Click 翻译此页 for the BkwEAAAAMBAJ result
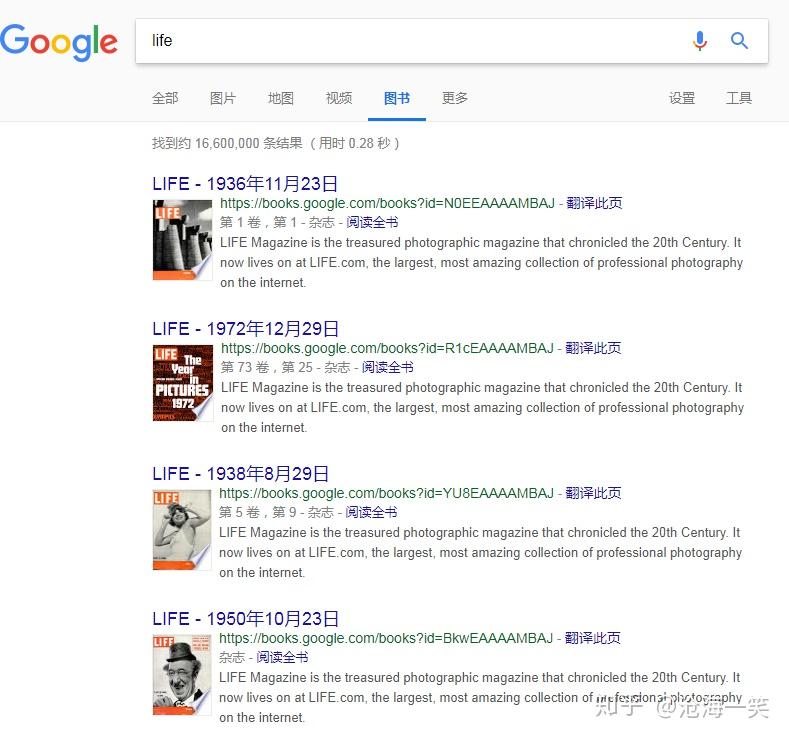The width and height of the screenshot is (789, 740). pos(593,638)
